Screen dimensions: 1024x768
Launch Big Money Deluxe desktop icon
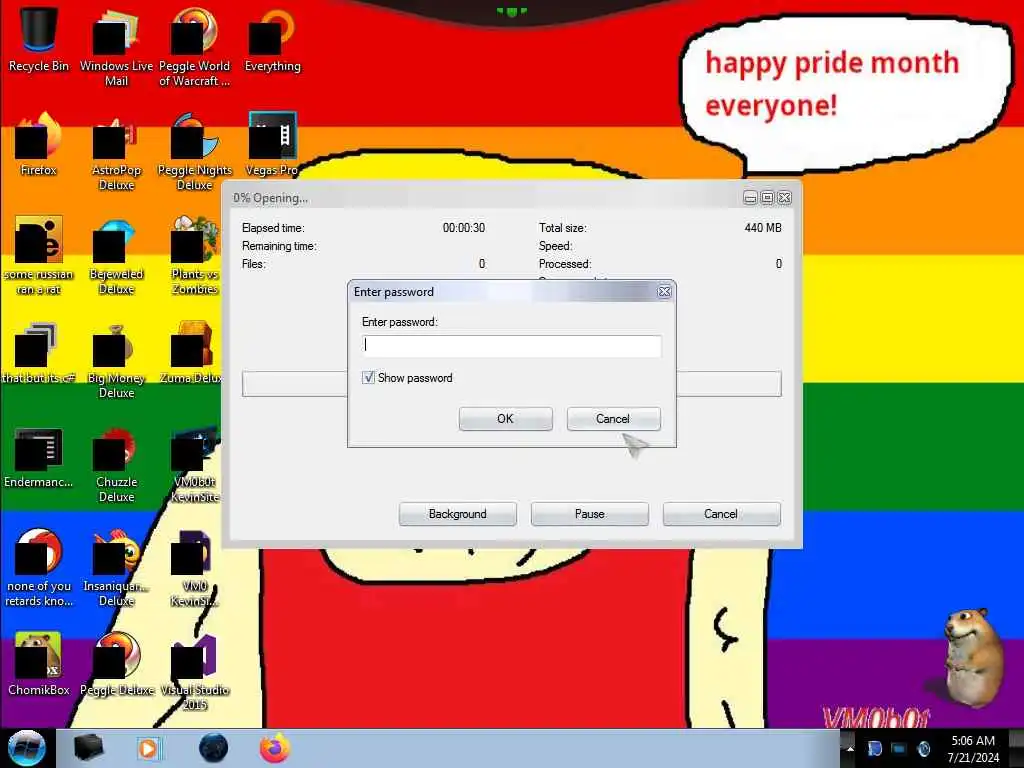tap(116, 359)
